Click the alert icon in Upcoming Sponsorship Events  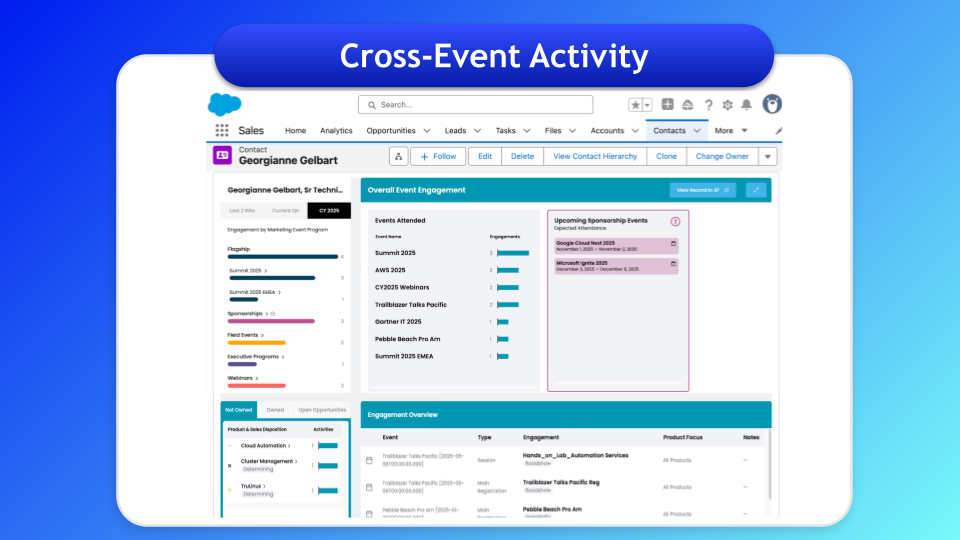(x=675, y=222)
